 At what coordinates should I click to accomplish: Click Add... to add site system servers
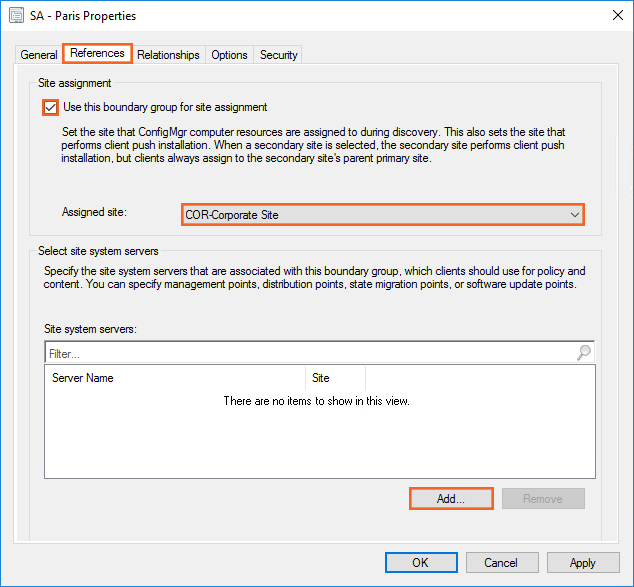451,498
